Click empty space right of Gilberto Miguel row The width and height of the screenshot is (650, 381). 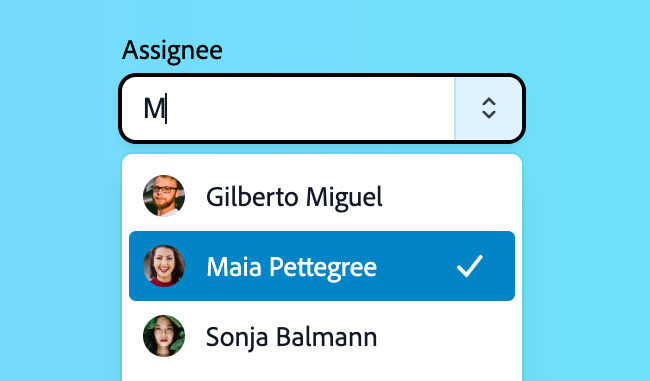[x=448, y=196]
